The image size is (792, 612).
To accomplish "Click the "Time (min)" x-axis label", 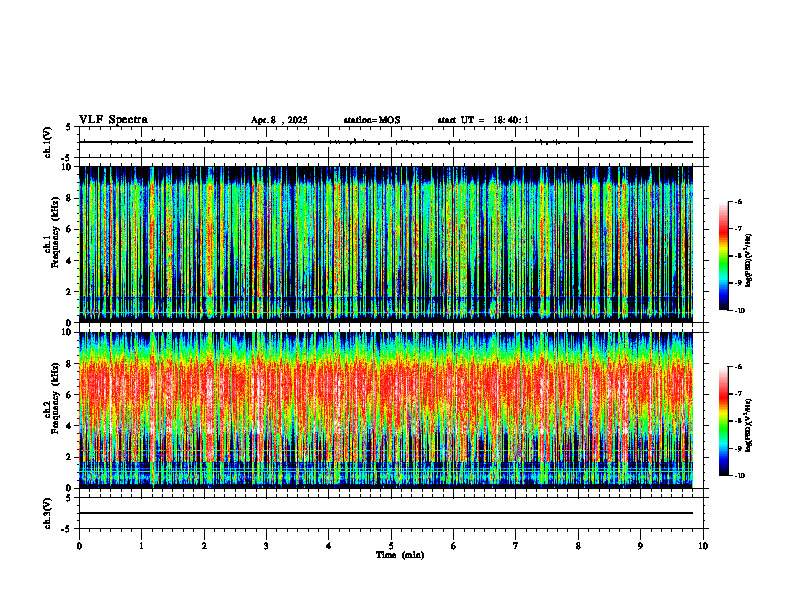I will (400, 555).
